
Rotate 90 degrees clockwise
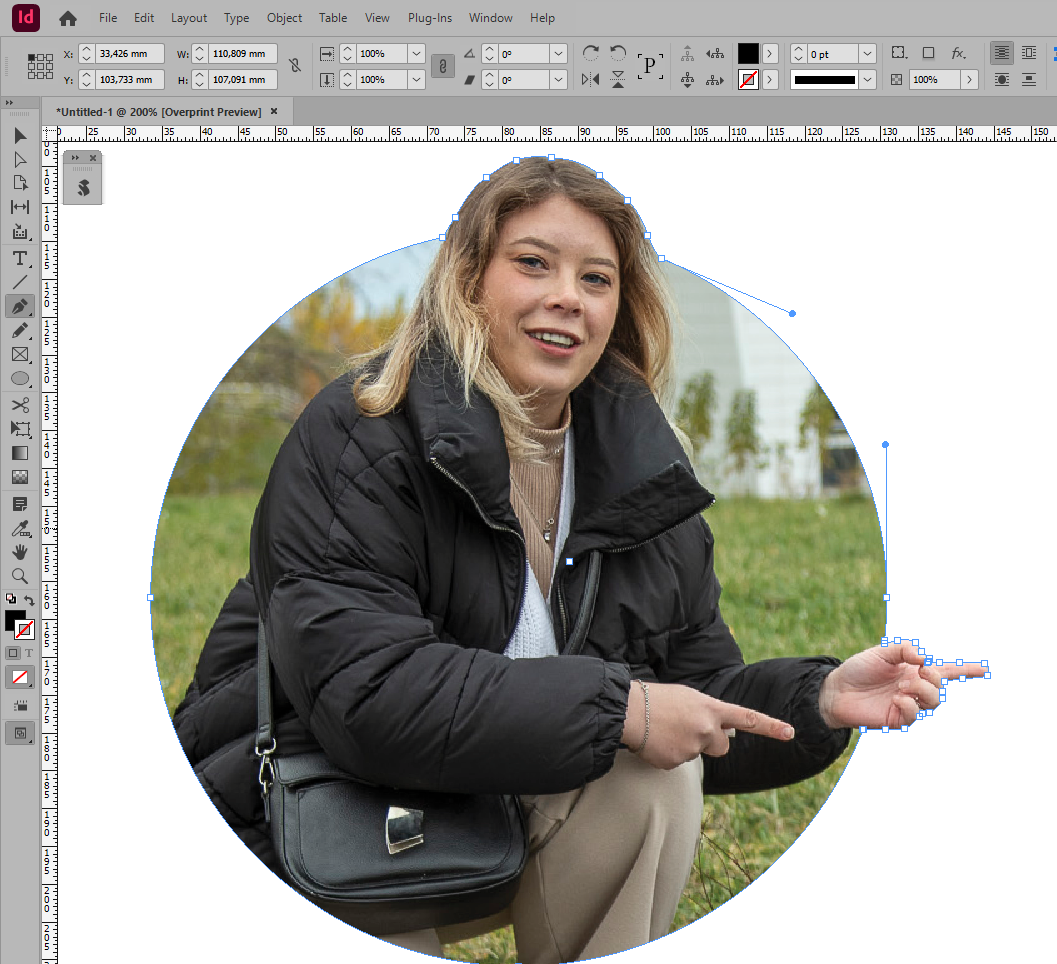(x=591, y=53)
